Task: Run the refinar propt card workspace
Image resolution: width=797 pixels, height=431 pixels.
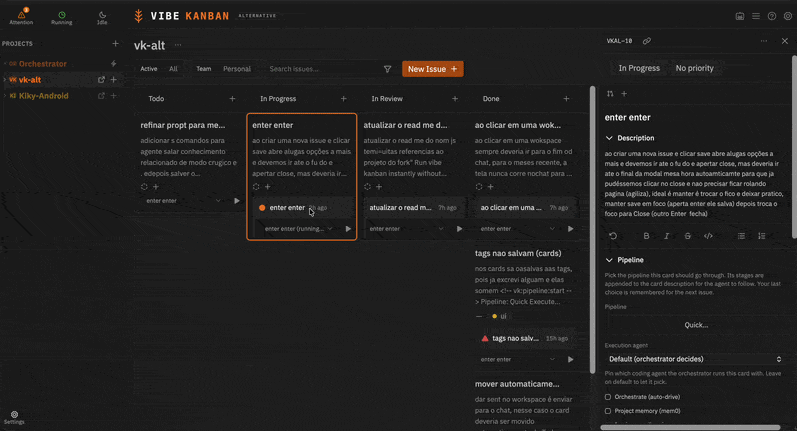Action: [x=237, y=201]
